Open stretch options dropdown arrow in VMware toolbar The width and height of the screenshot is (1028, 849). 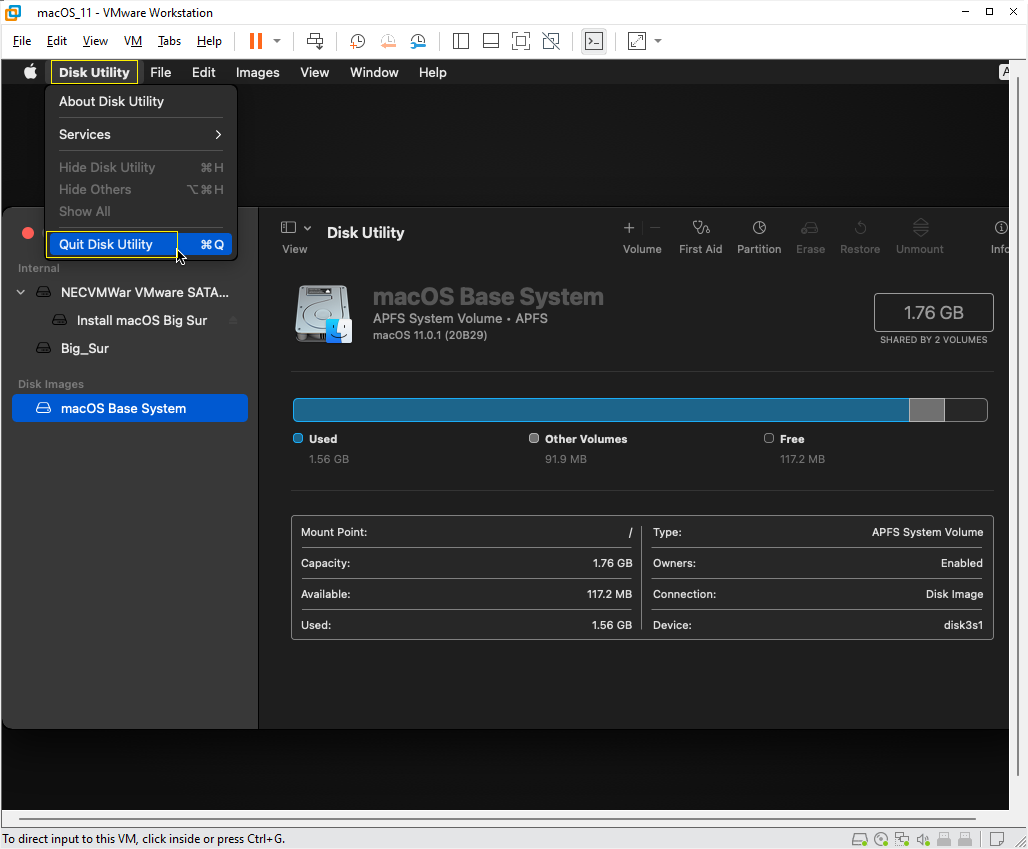(x=658, y=41)
